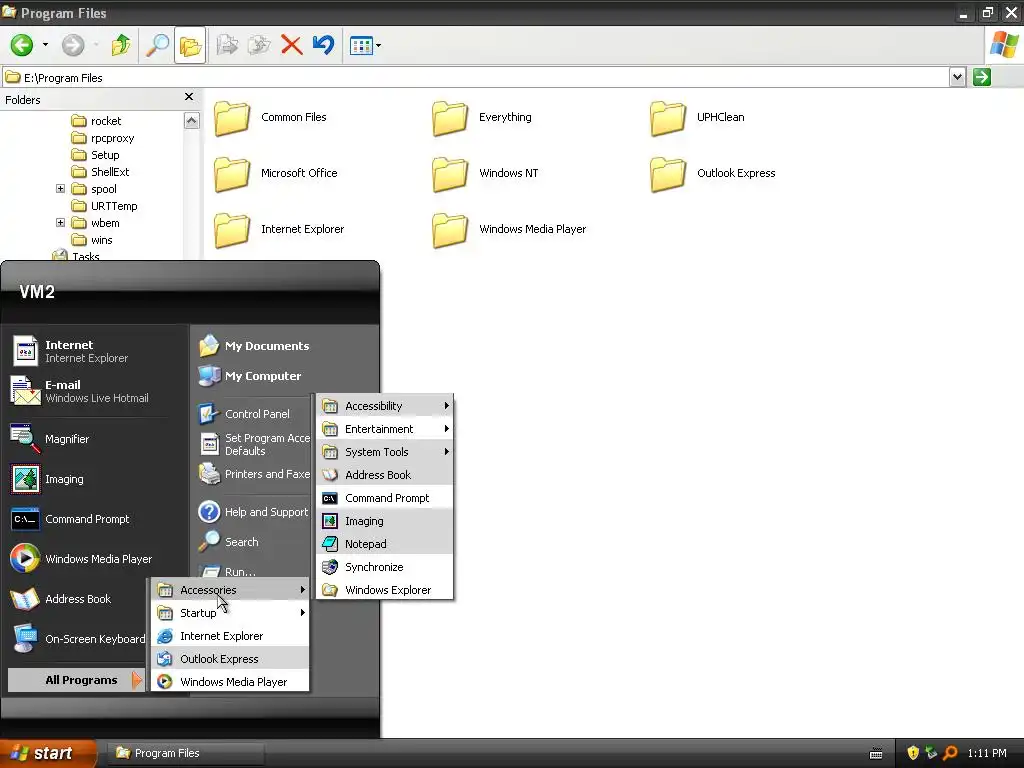Expand the Accessibility submenu
The width and height of the screenshot is (1024, 768).
click(385, 406)
